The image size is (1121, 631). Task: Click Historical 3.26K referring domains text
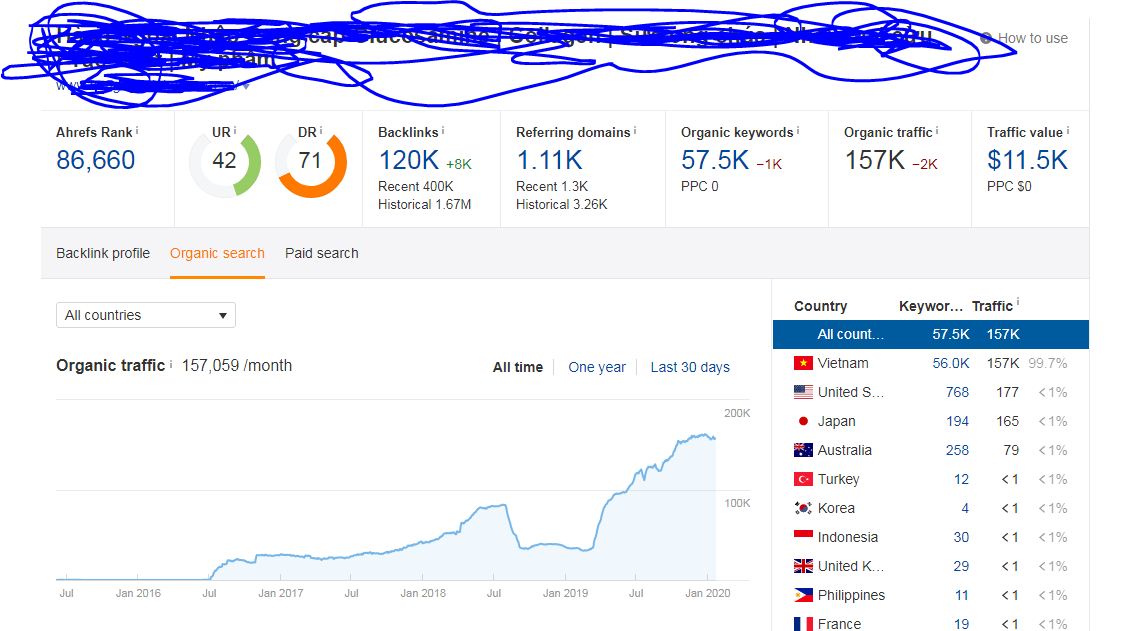[x=562, y=204]
